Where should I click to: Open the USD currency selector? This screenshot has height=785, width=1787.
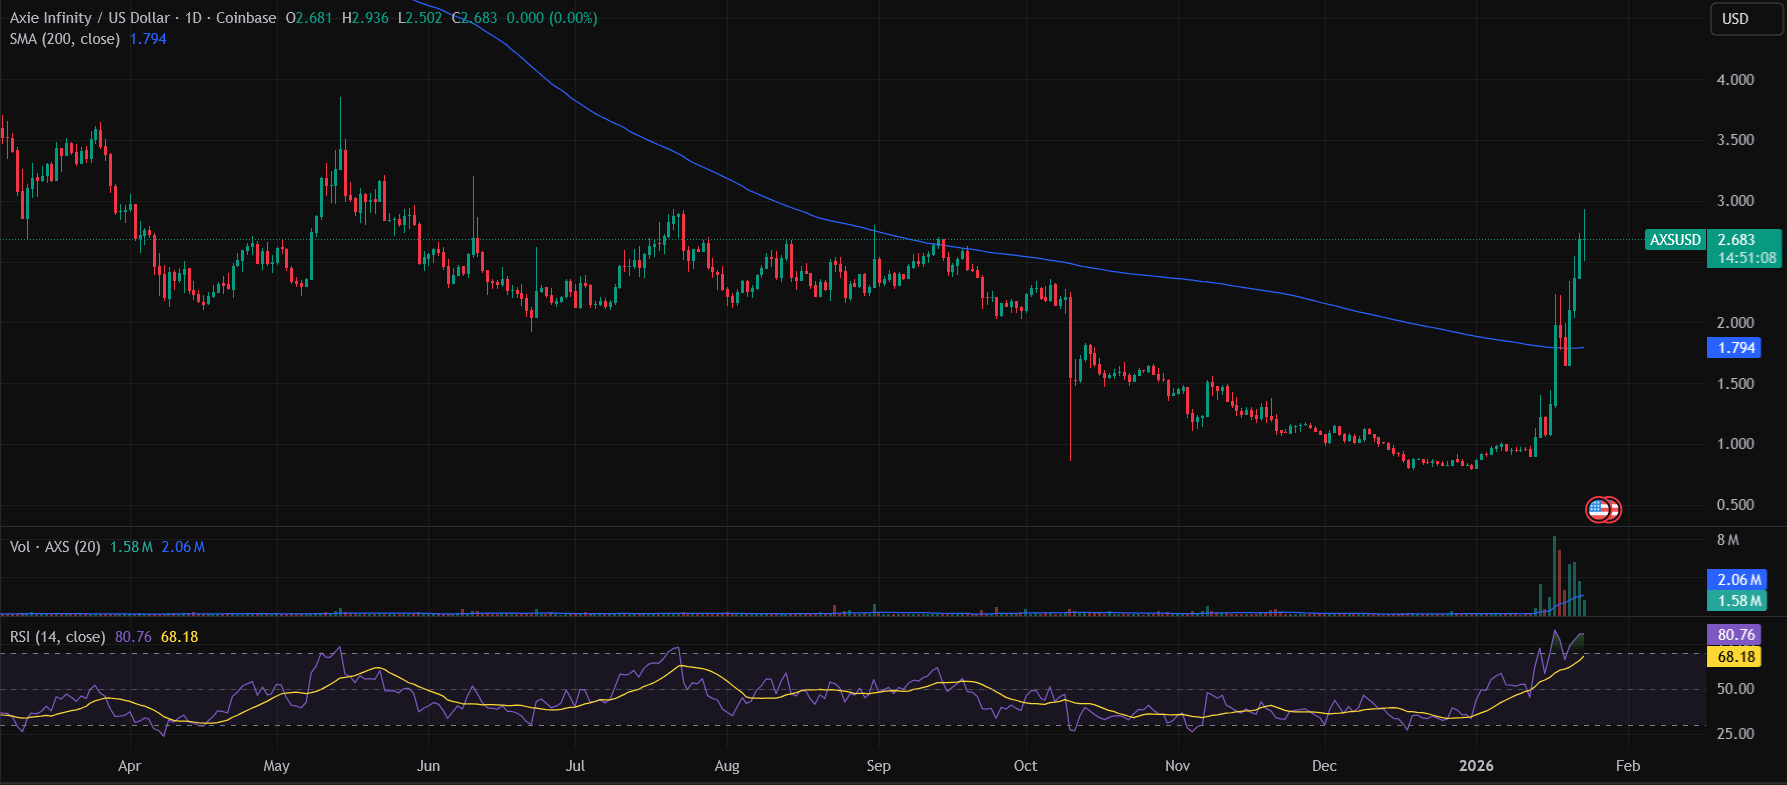tap(1745, 19)
